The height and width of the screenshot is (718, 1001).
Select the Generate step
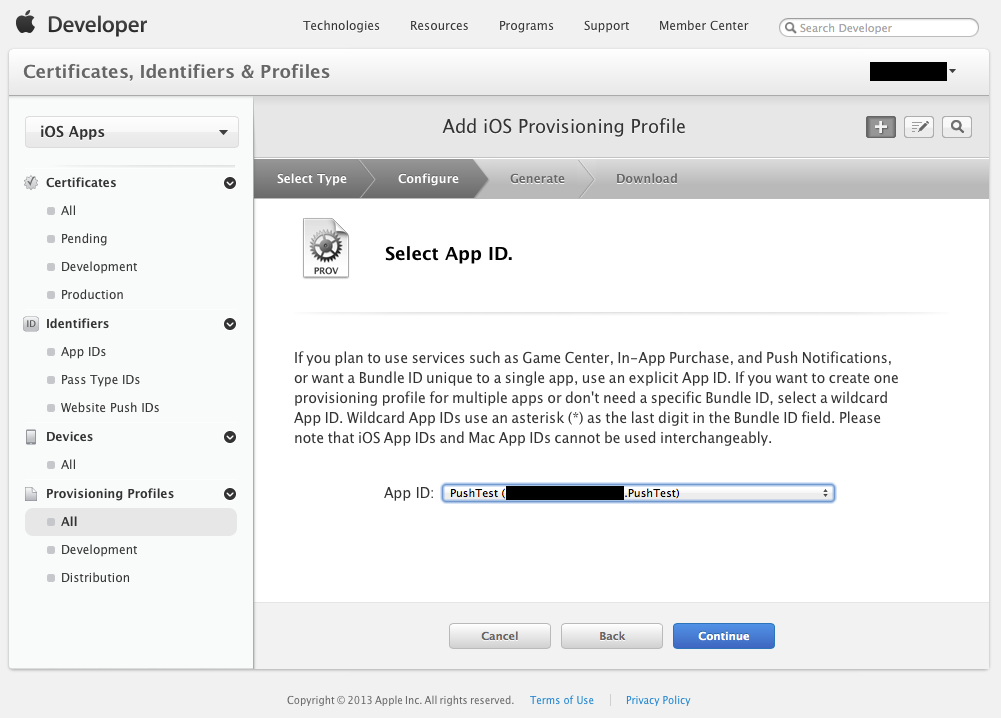tap(537, 179)
